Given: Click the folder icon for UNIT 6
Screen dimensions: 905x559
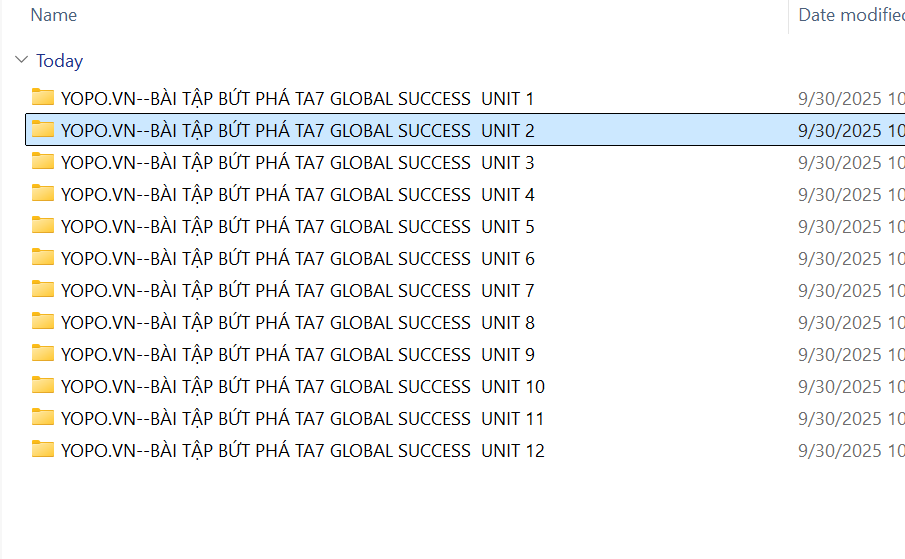Looking at the screenshot, I should [42, 257].
